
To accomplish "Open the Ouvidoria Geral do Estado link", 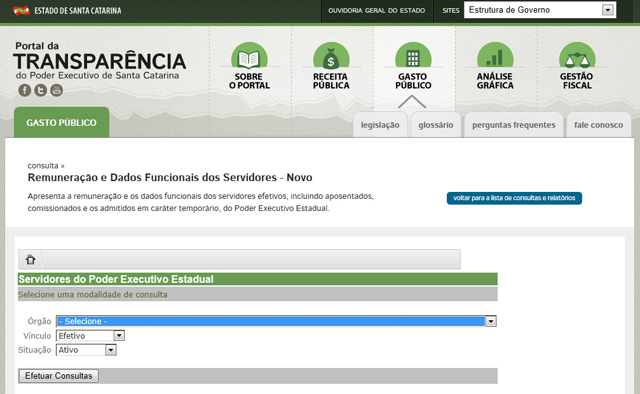I will [376, 11].
